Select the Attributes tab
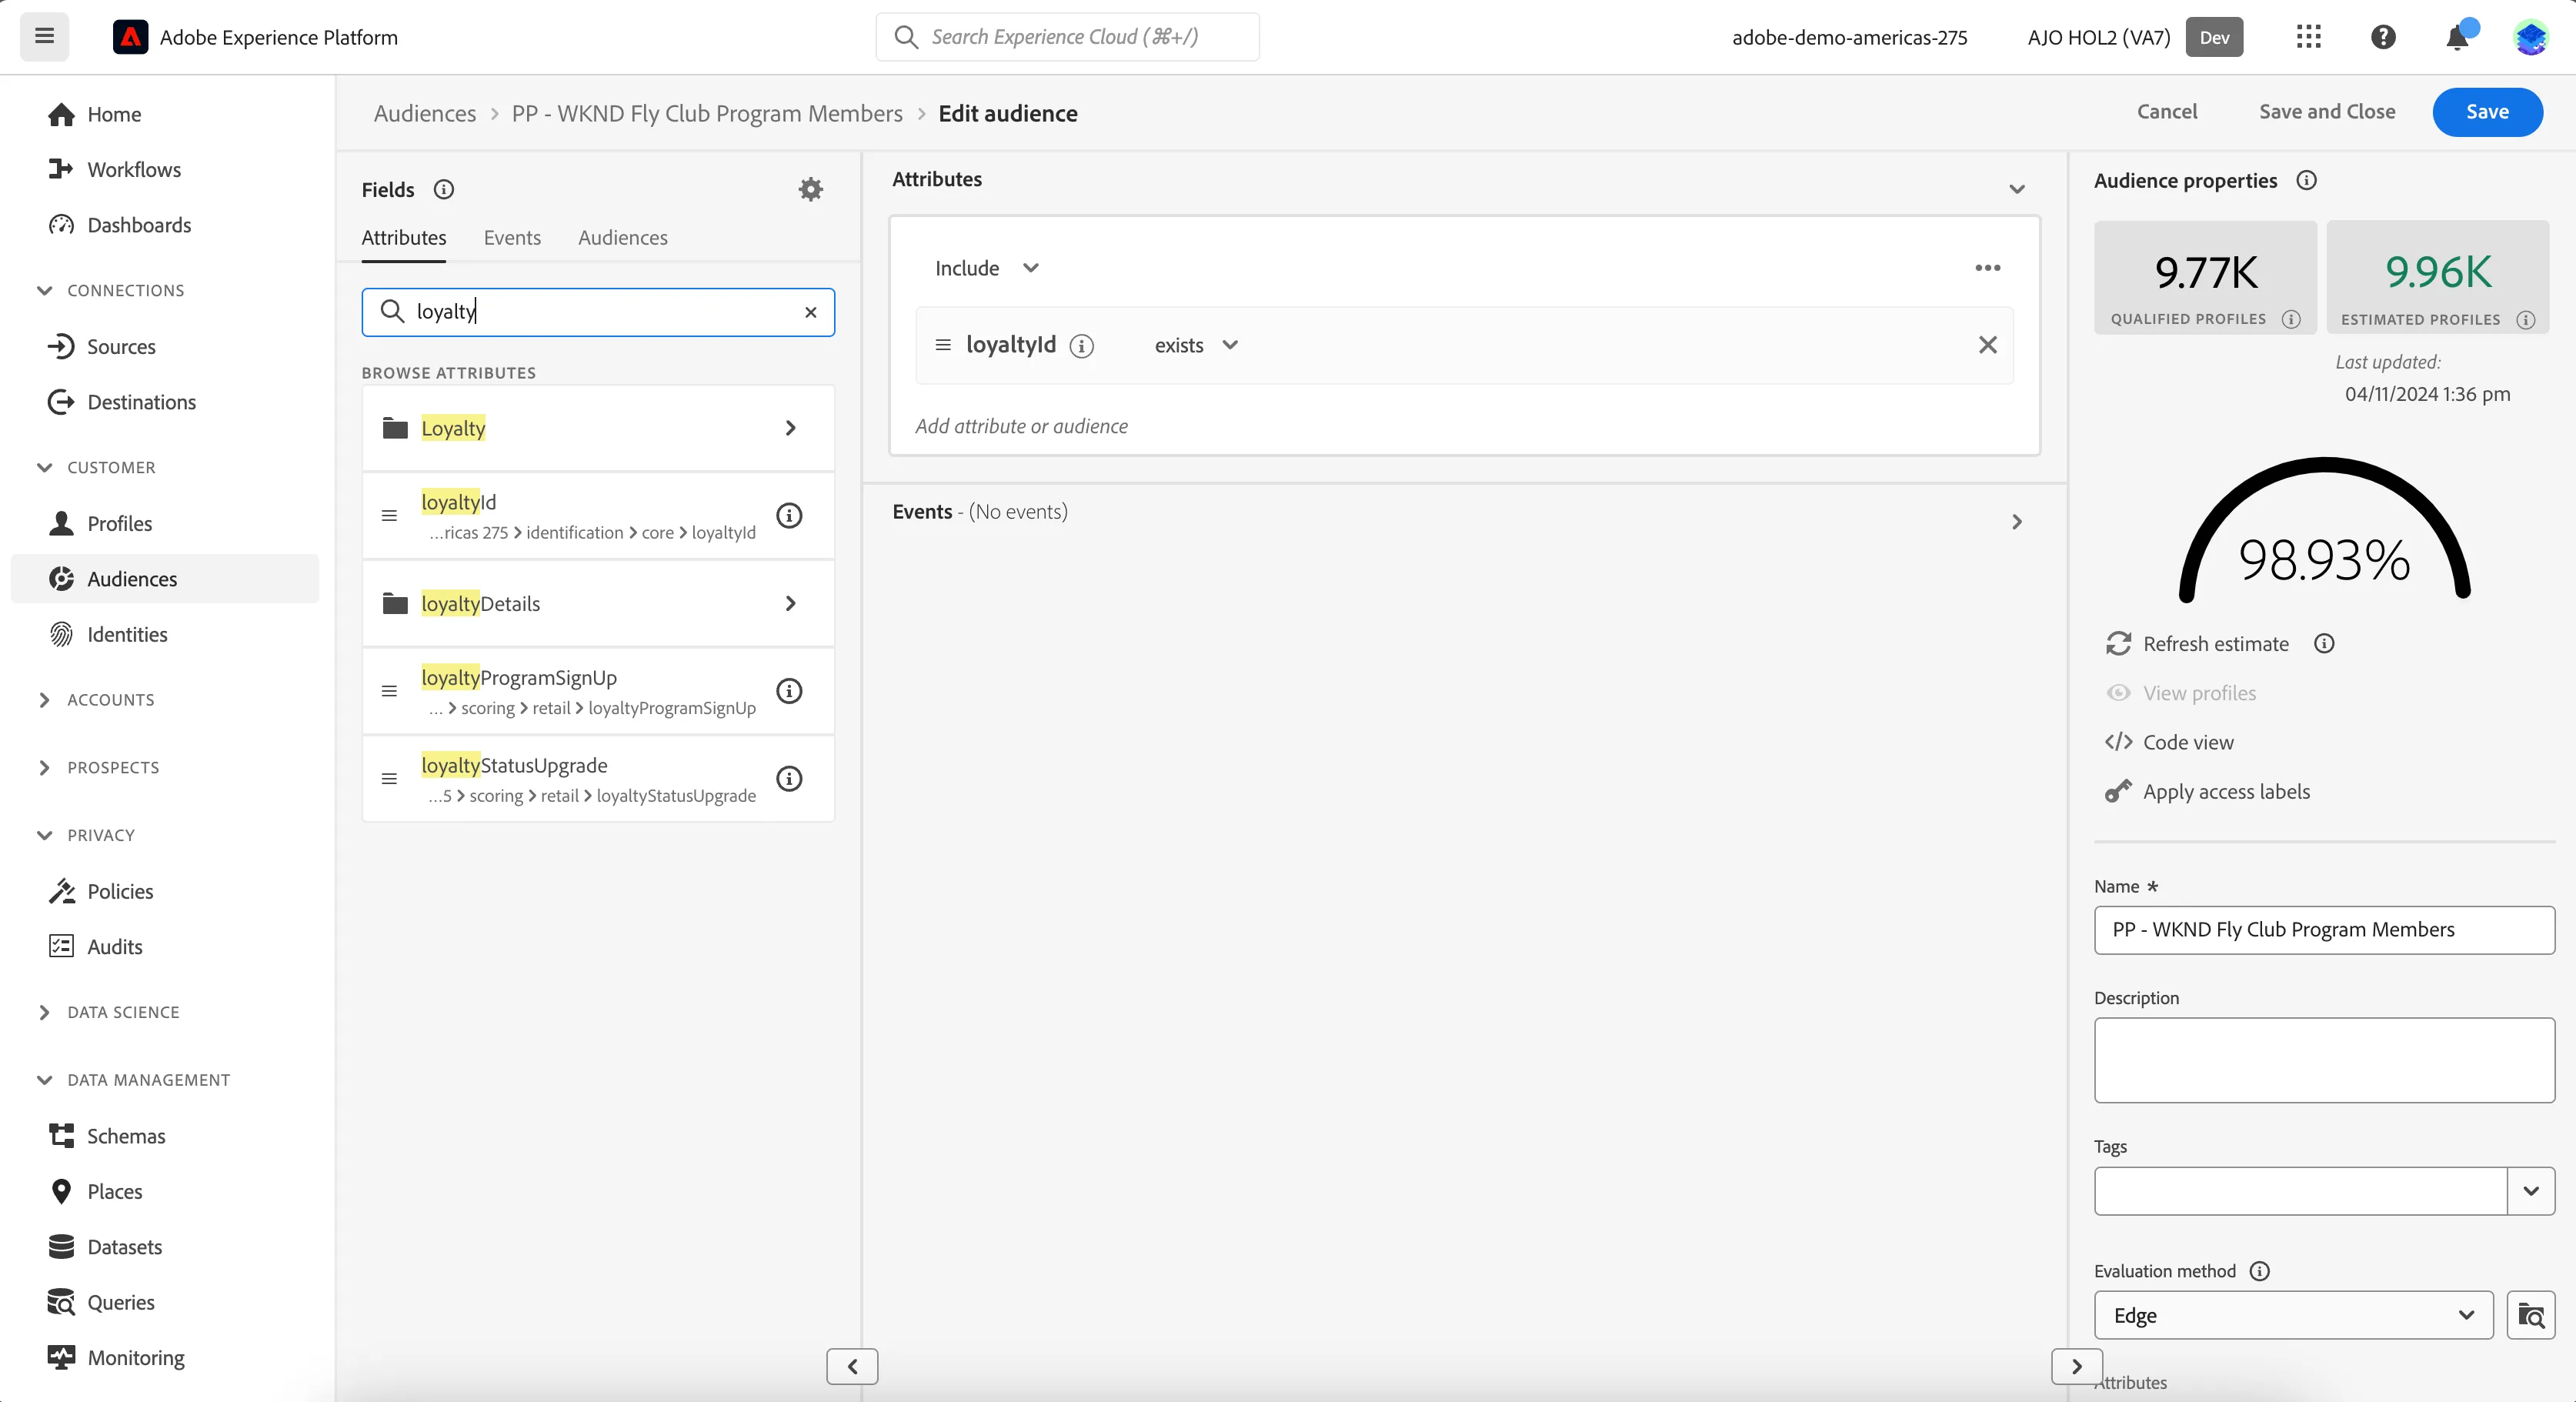The height and width of the screenshot is (1402, 2576). (404, 237)
